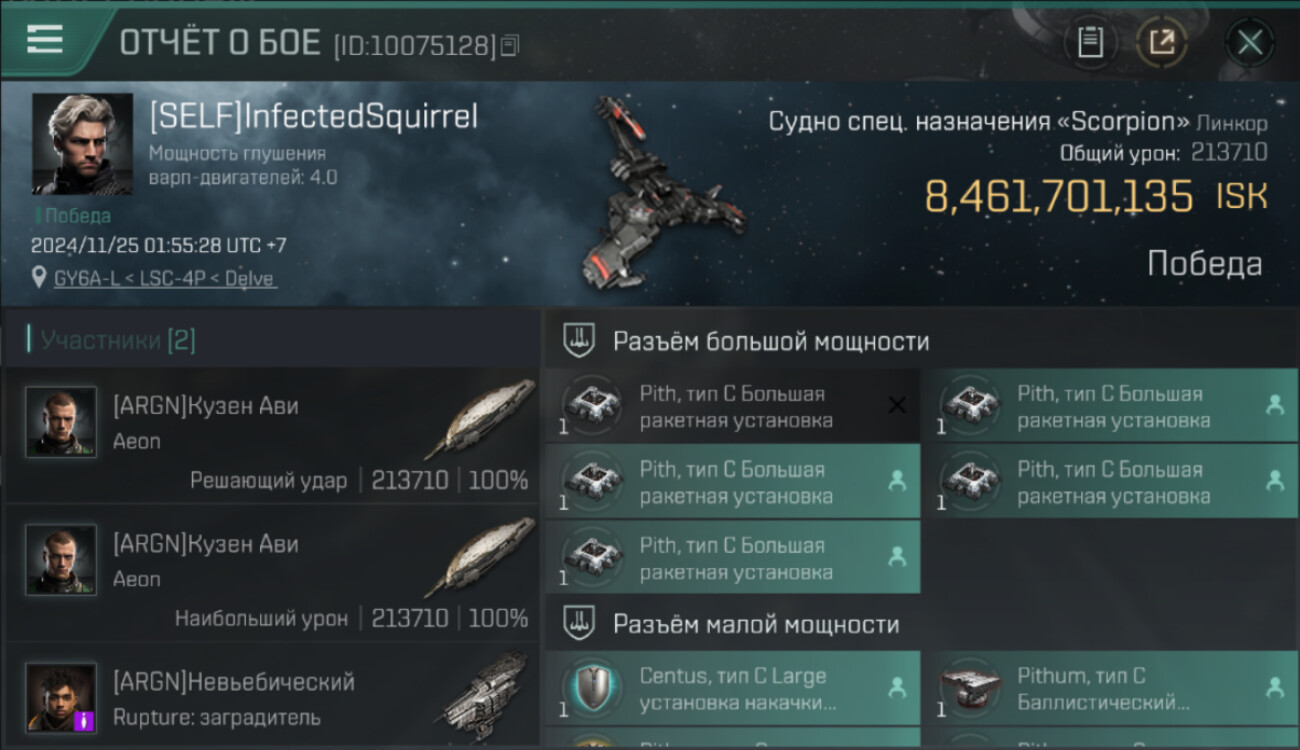Select Centus C Large shield booster module
This screenshot has width=1300, height=750.
click(x=733, y=688)
